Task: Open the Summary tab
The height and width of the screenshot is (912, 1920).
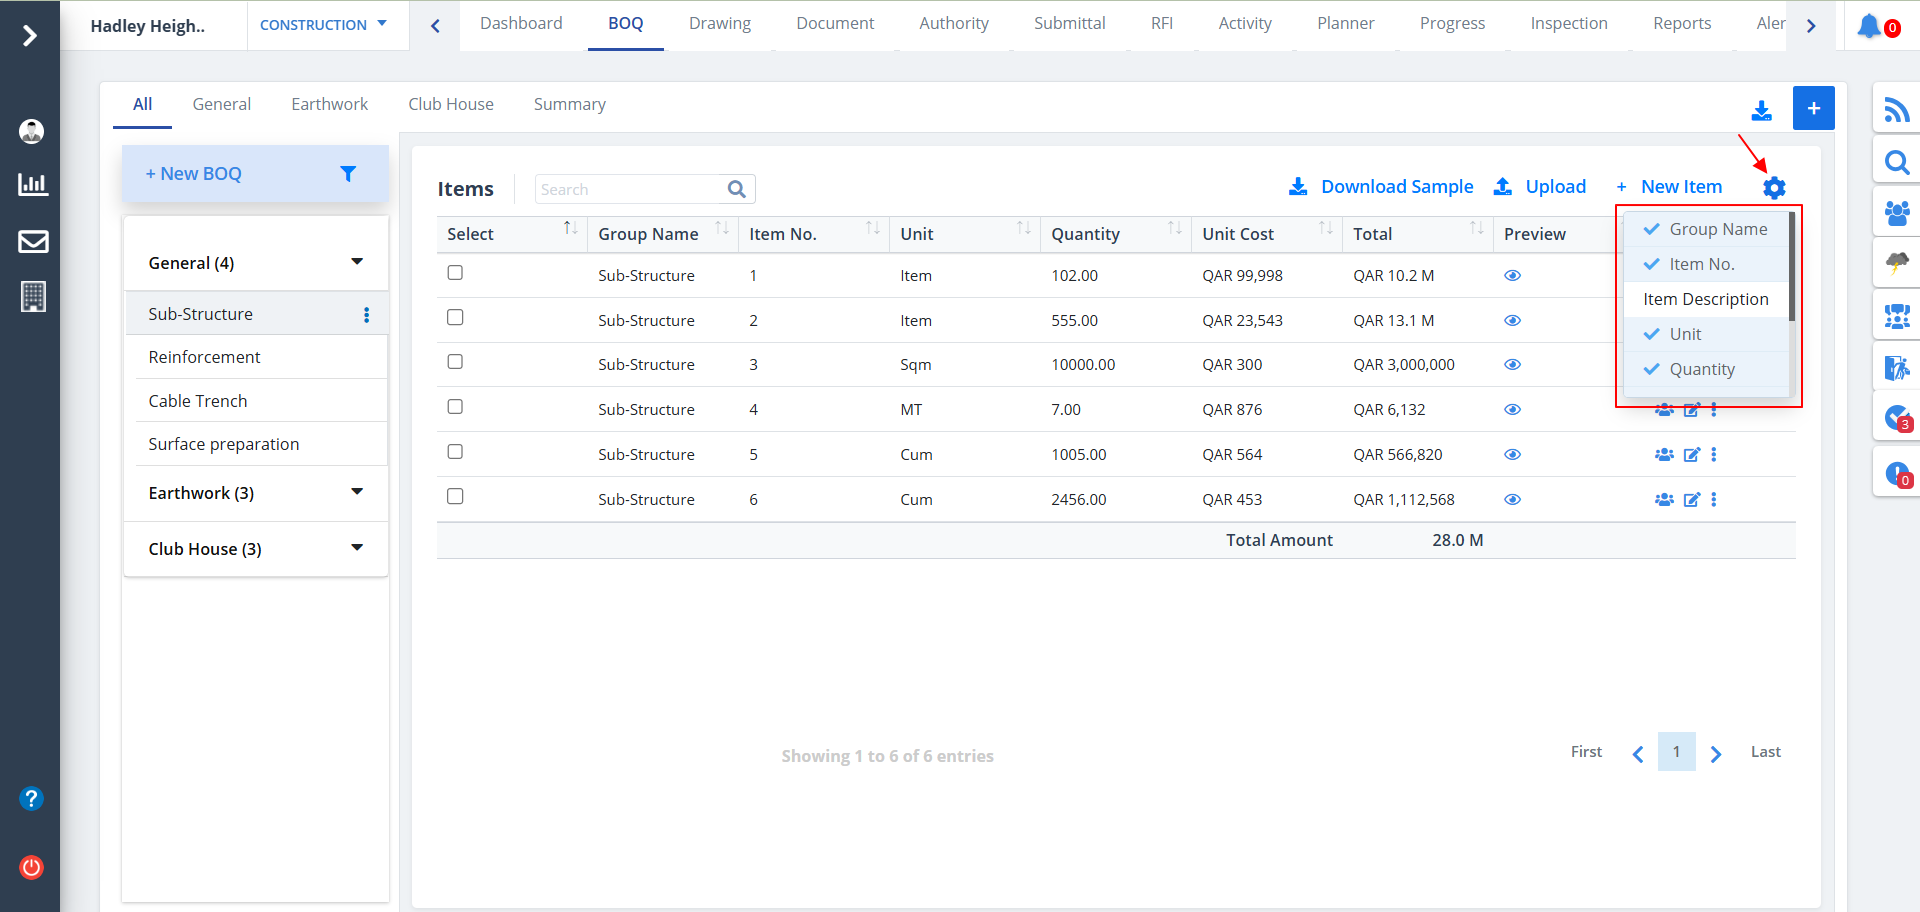Action: point(569,104)
